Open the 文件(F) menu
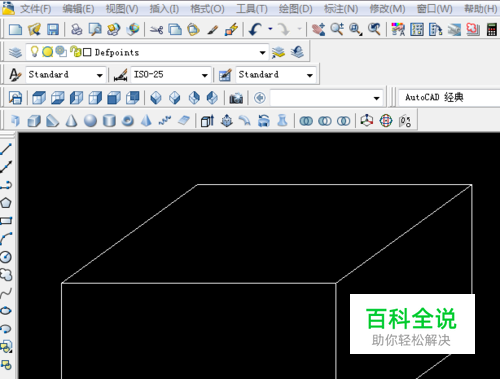This screenshot has width=500, height=379. point(36,9)
